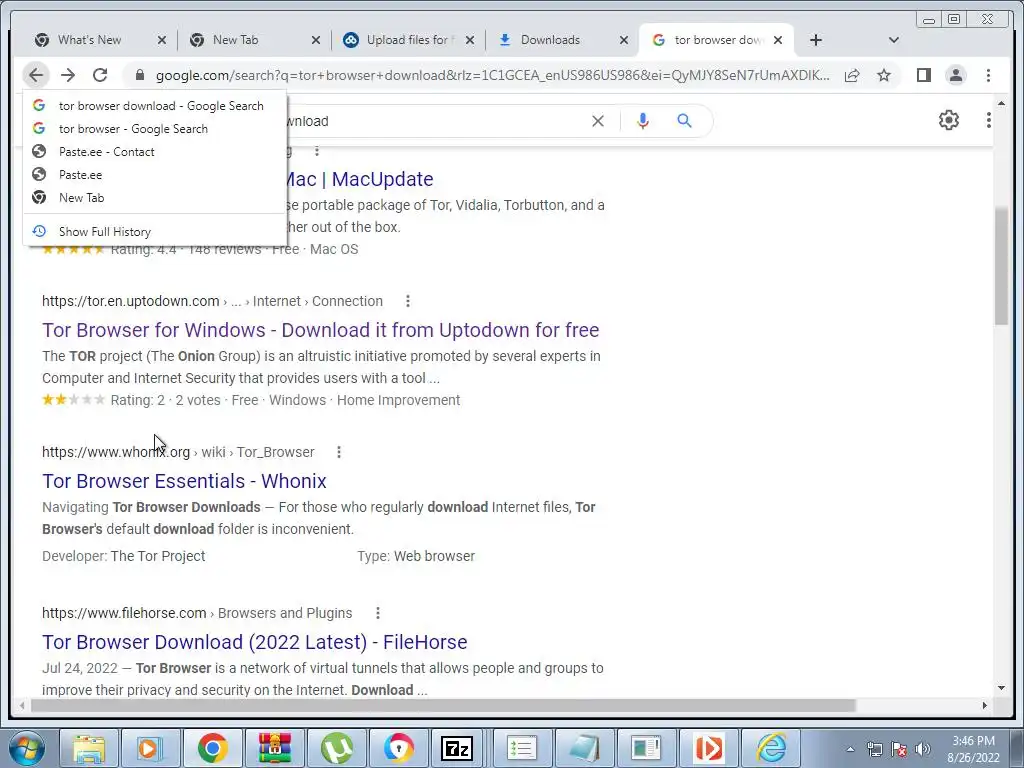Image resolution: width=1024 pixels, height=768 pixels.
Task: Switch to Upload files tab
Action: [x=410, y=40]
